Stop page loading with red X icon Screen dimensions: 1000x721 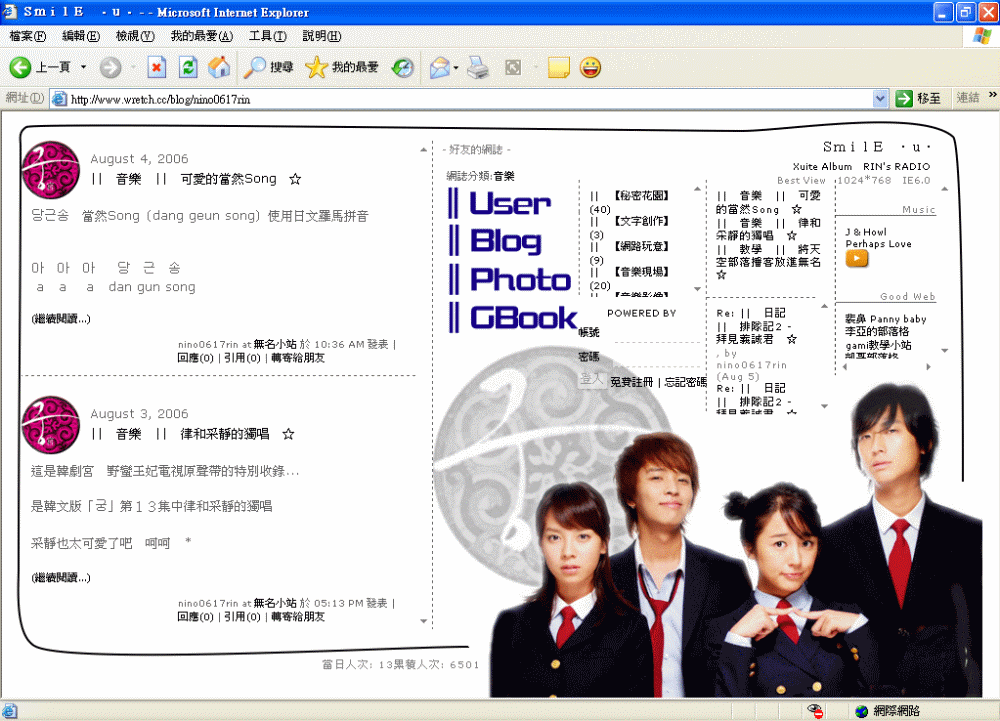coord(156,67)
